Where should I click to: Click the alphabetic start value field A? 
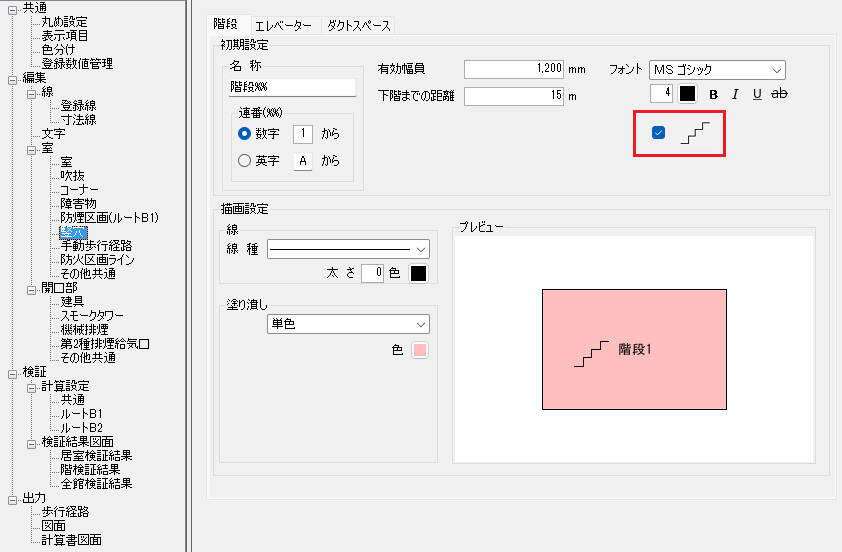(303, 161)
